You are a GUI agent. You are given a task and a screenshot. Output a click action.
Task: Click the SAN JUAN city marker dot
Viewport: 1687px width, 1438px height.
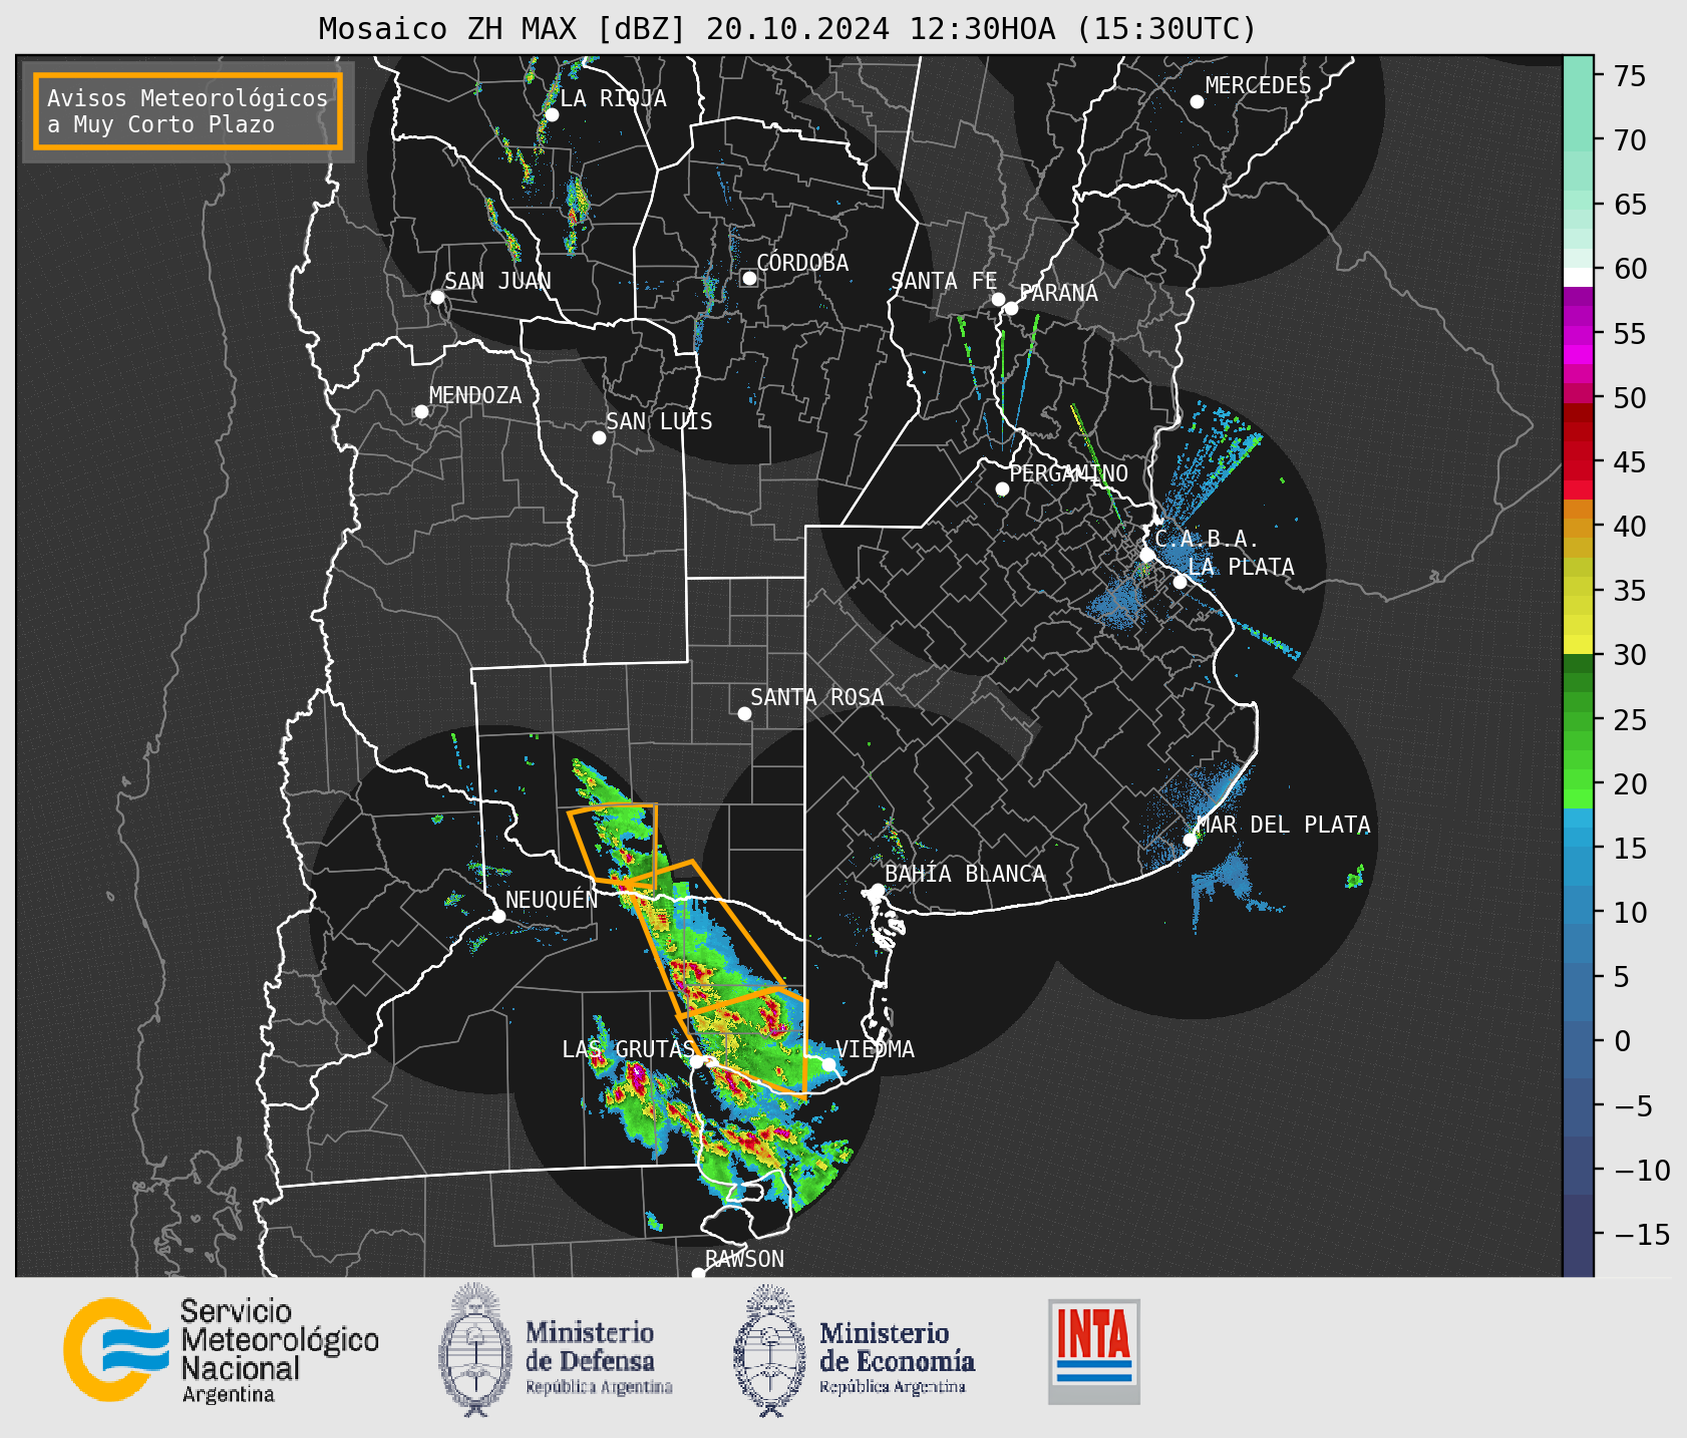pos(437,297)
